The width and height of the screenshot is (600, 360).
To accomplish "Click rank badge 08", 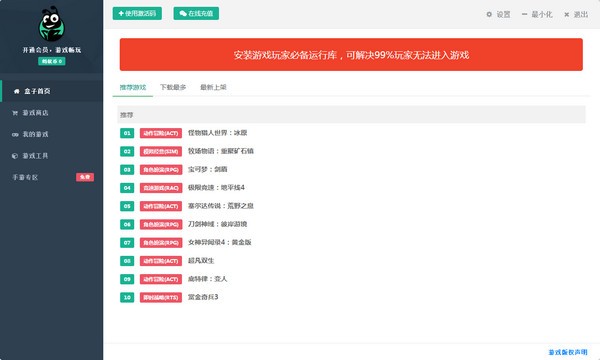I will [127, 261].
